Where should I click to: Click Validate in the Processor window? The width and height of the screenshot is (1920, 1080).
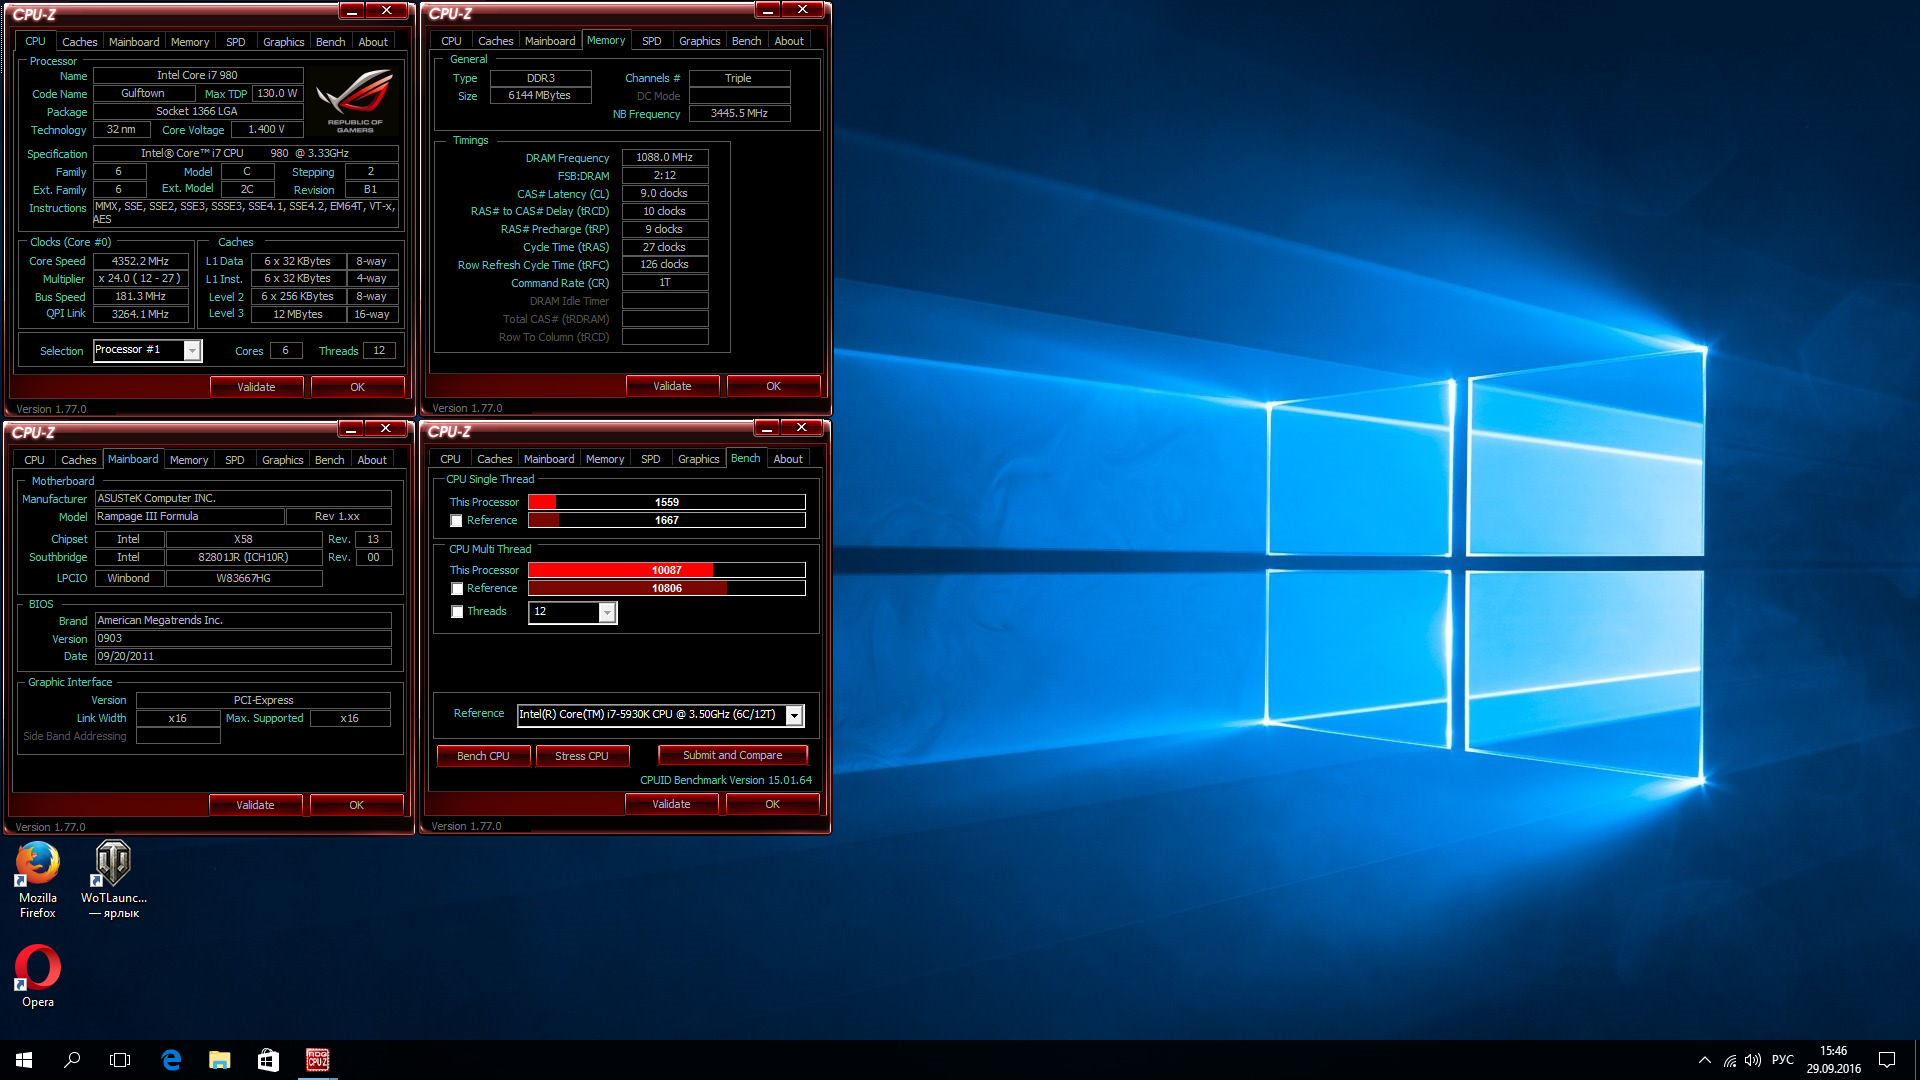(256, 387)
